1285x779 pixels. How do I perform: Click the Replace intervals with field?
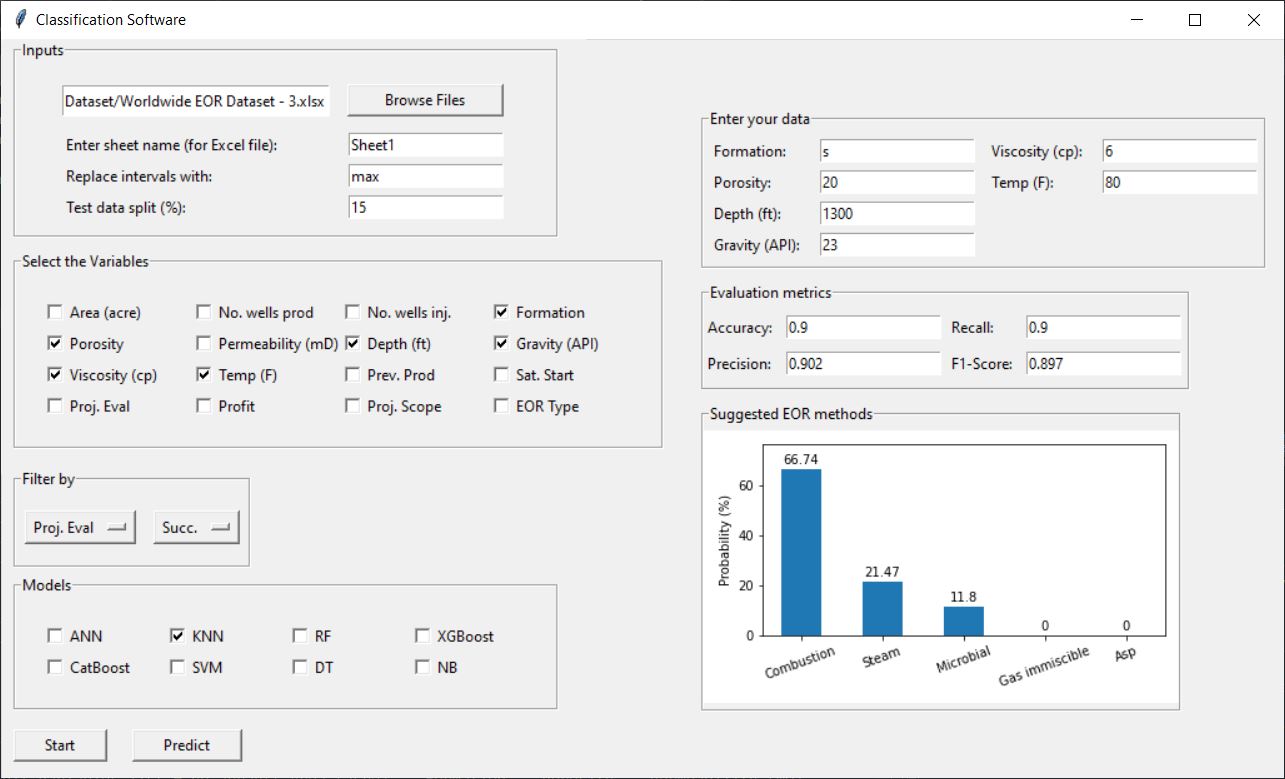pos(425,177)
